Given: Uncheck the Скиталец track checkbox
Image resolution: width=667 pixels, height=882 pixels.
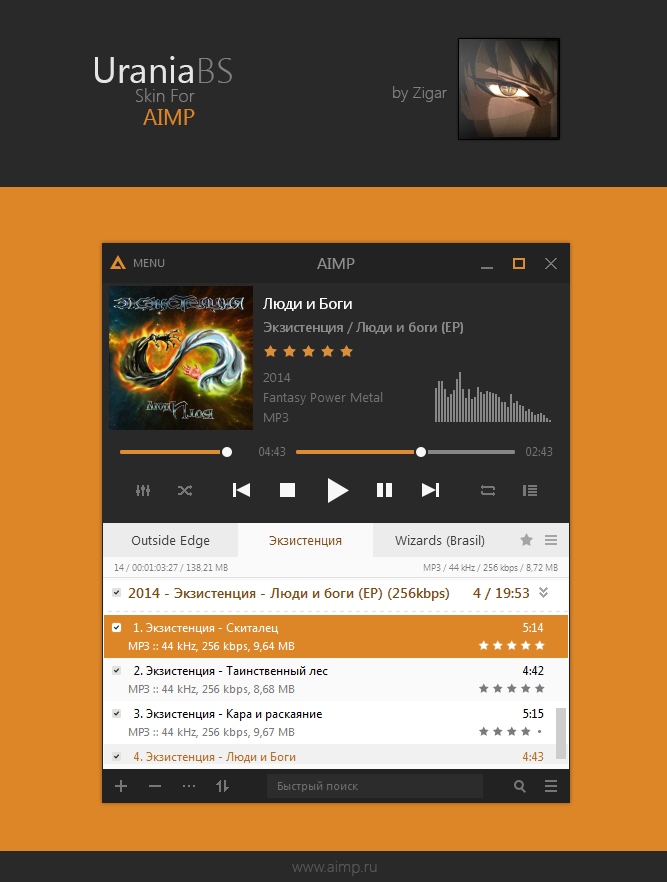Looking at the screenshot, I should [116, 627].
